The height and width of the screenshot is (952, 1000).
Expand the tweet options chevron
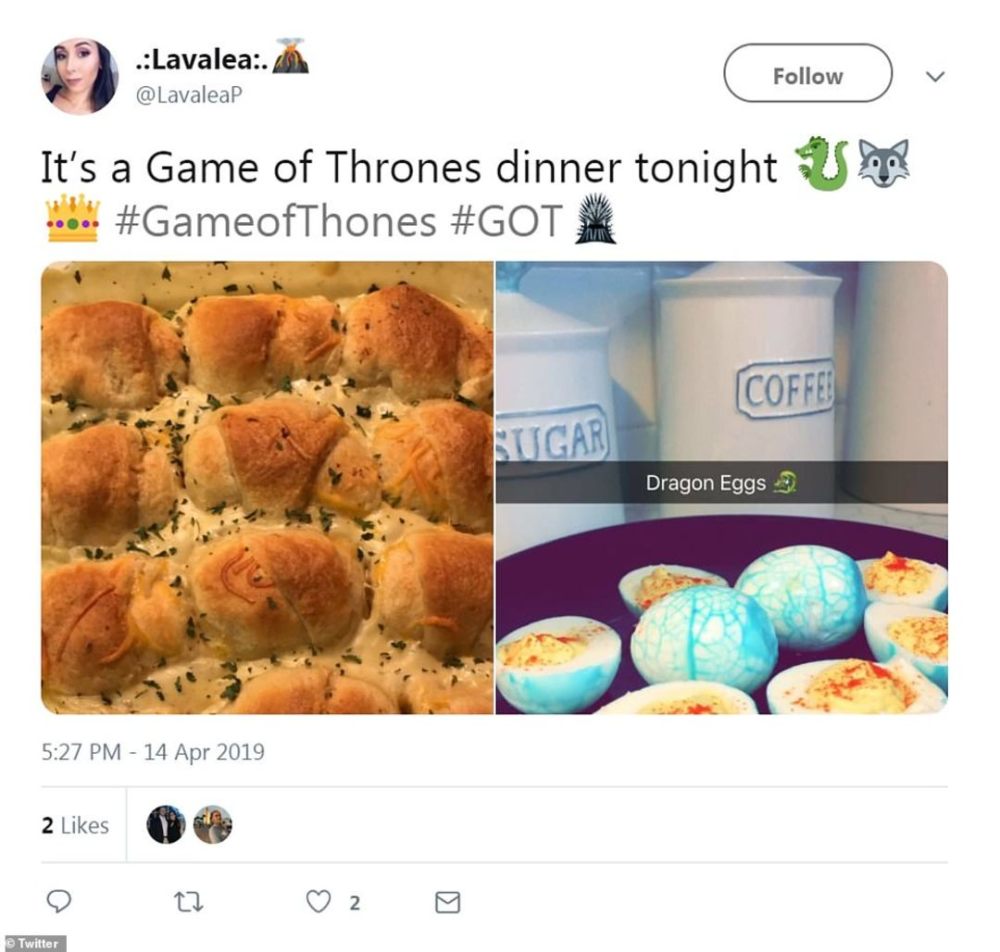[x=935, y=77]
